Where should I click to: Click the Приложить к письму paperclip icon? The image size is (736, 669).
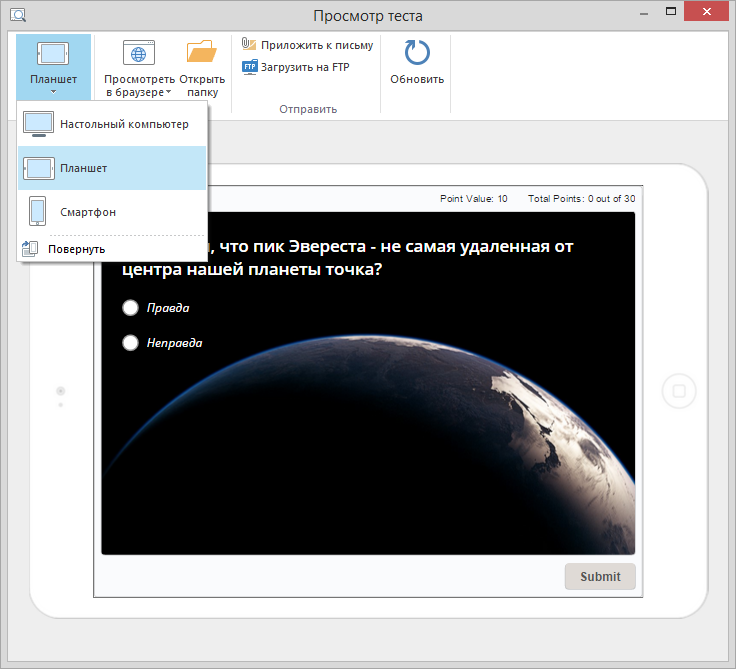249,44
